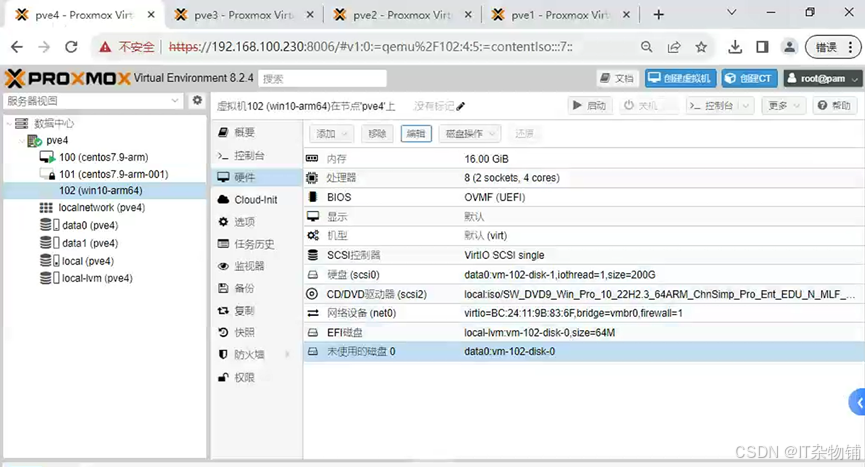
Task: Select data0 (pve4) storage in tree
Action: coord(90,226)
